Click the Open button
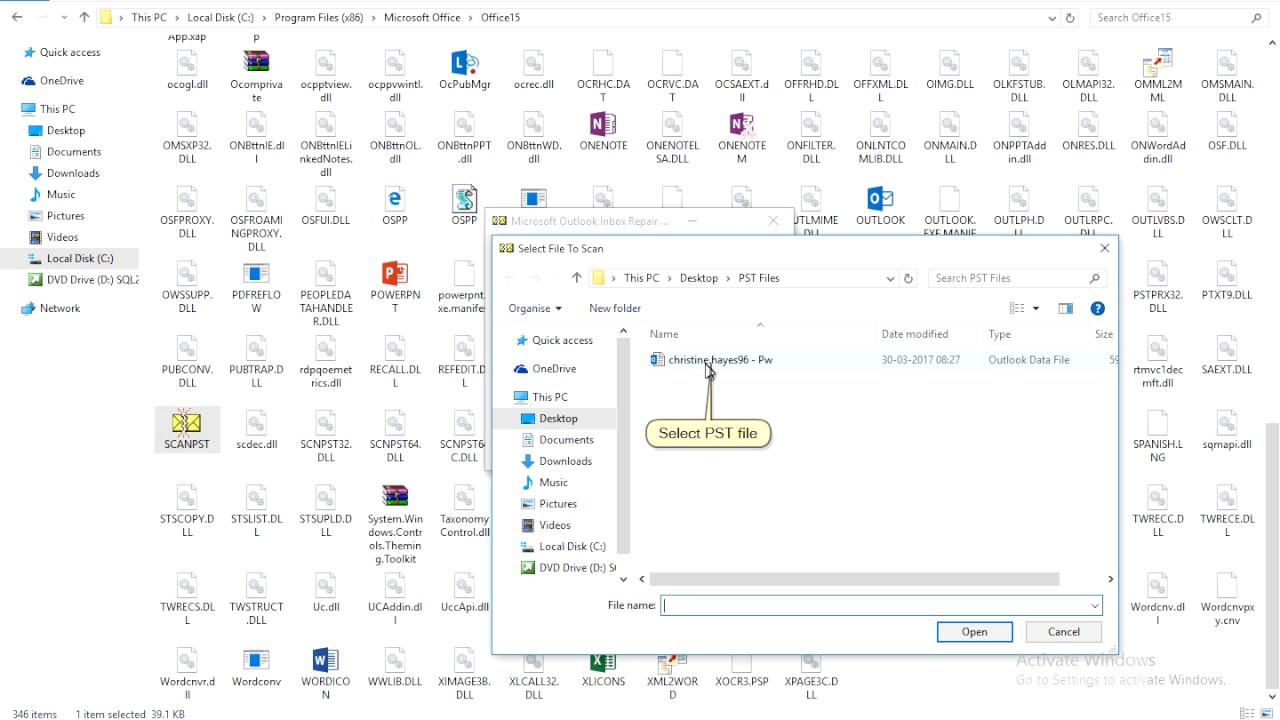This screenshot has width=1280, height=720. coord(975,632)
